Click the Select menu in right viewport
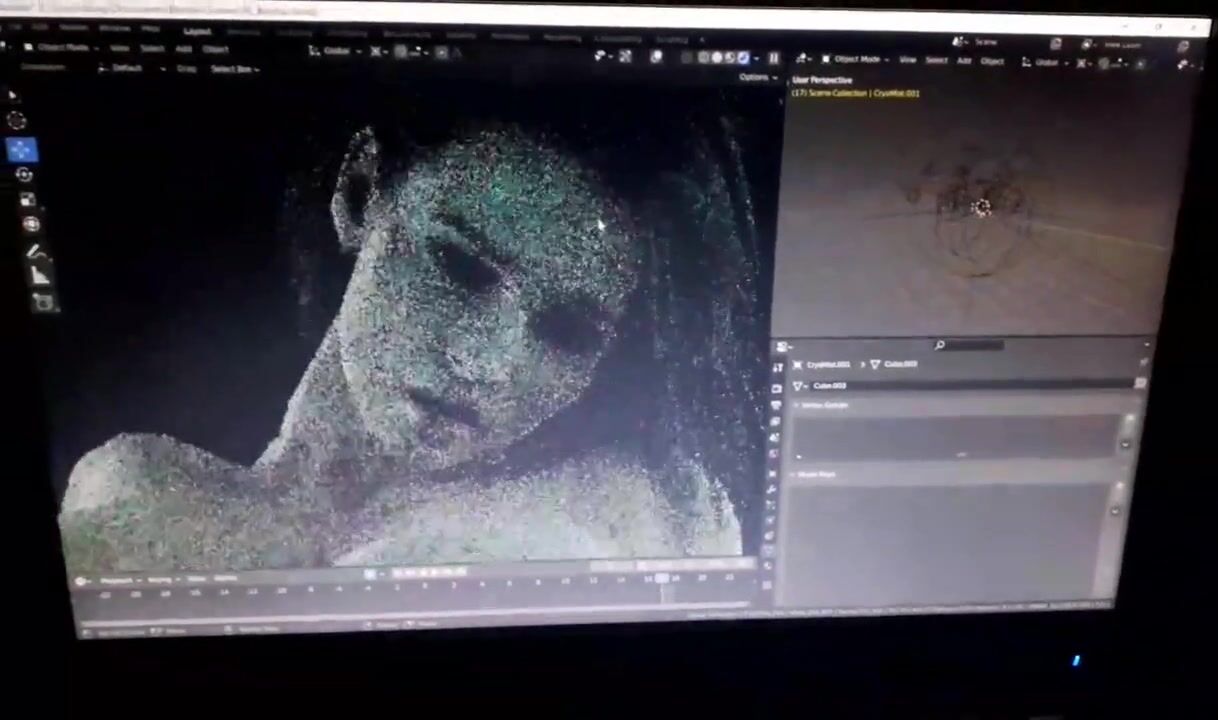The width and height of the screenshot is (1218, 720). coord(936,60)
